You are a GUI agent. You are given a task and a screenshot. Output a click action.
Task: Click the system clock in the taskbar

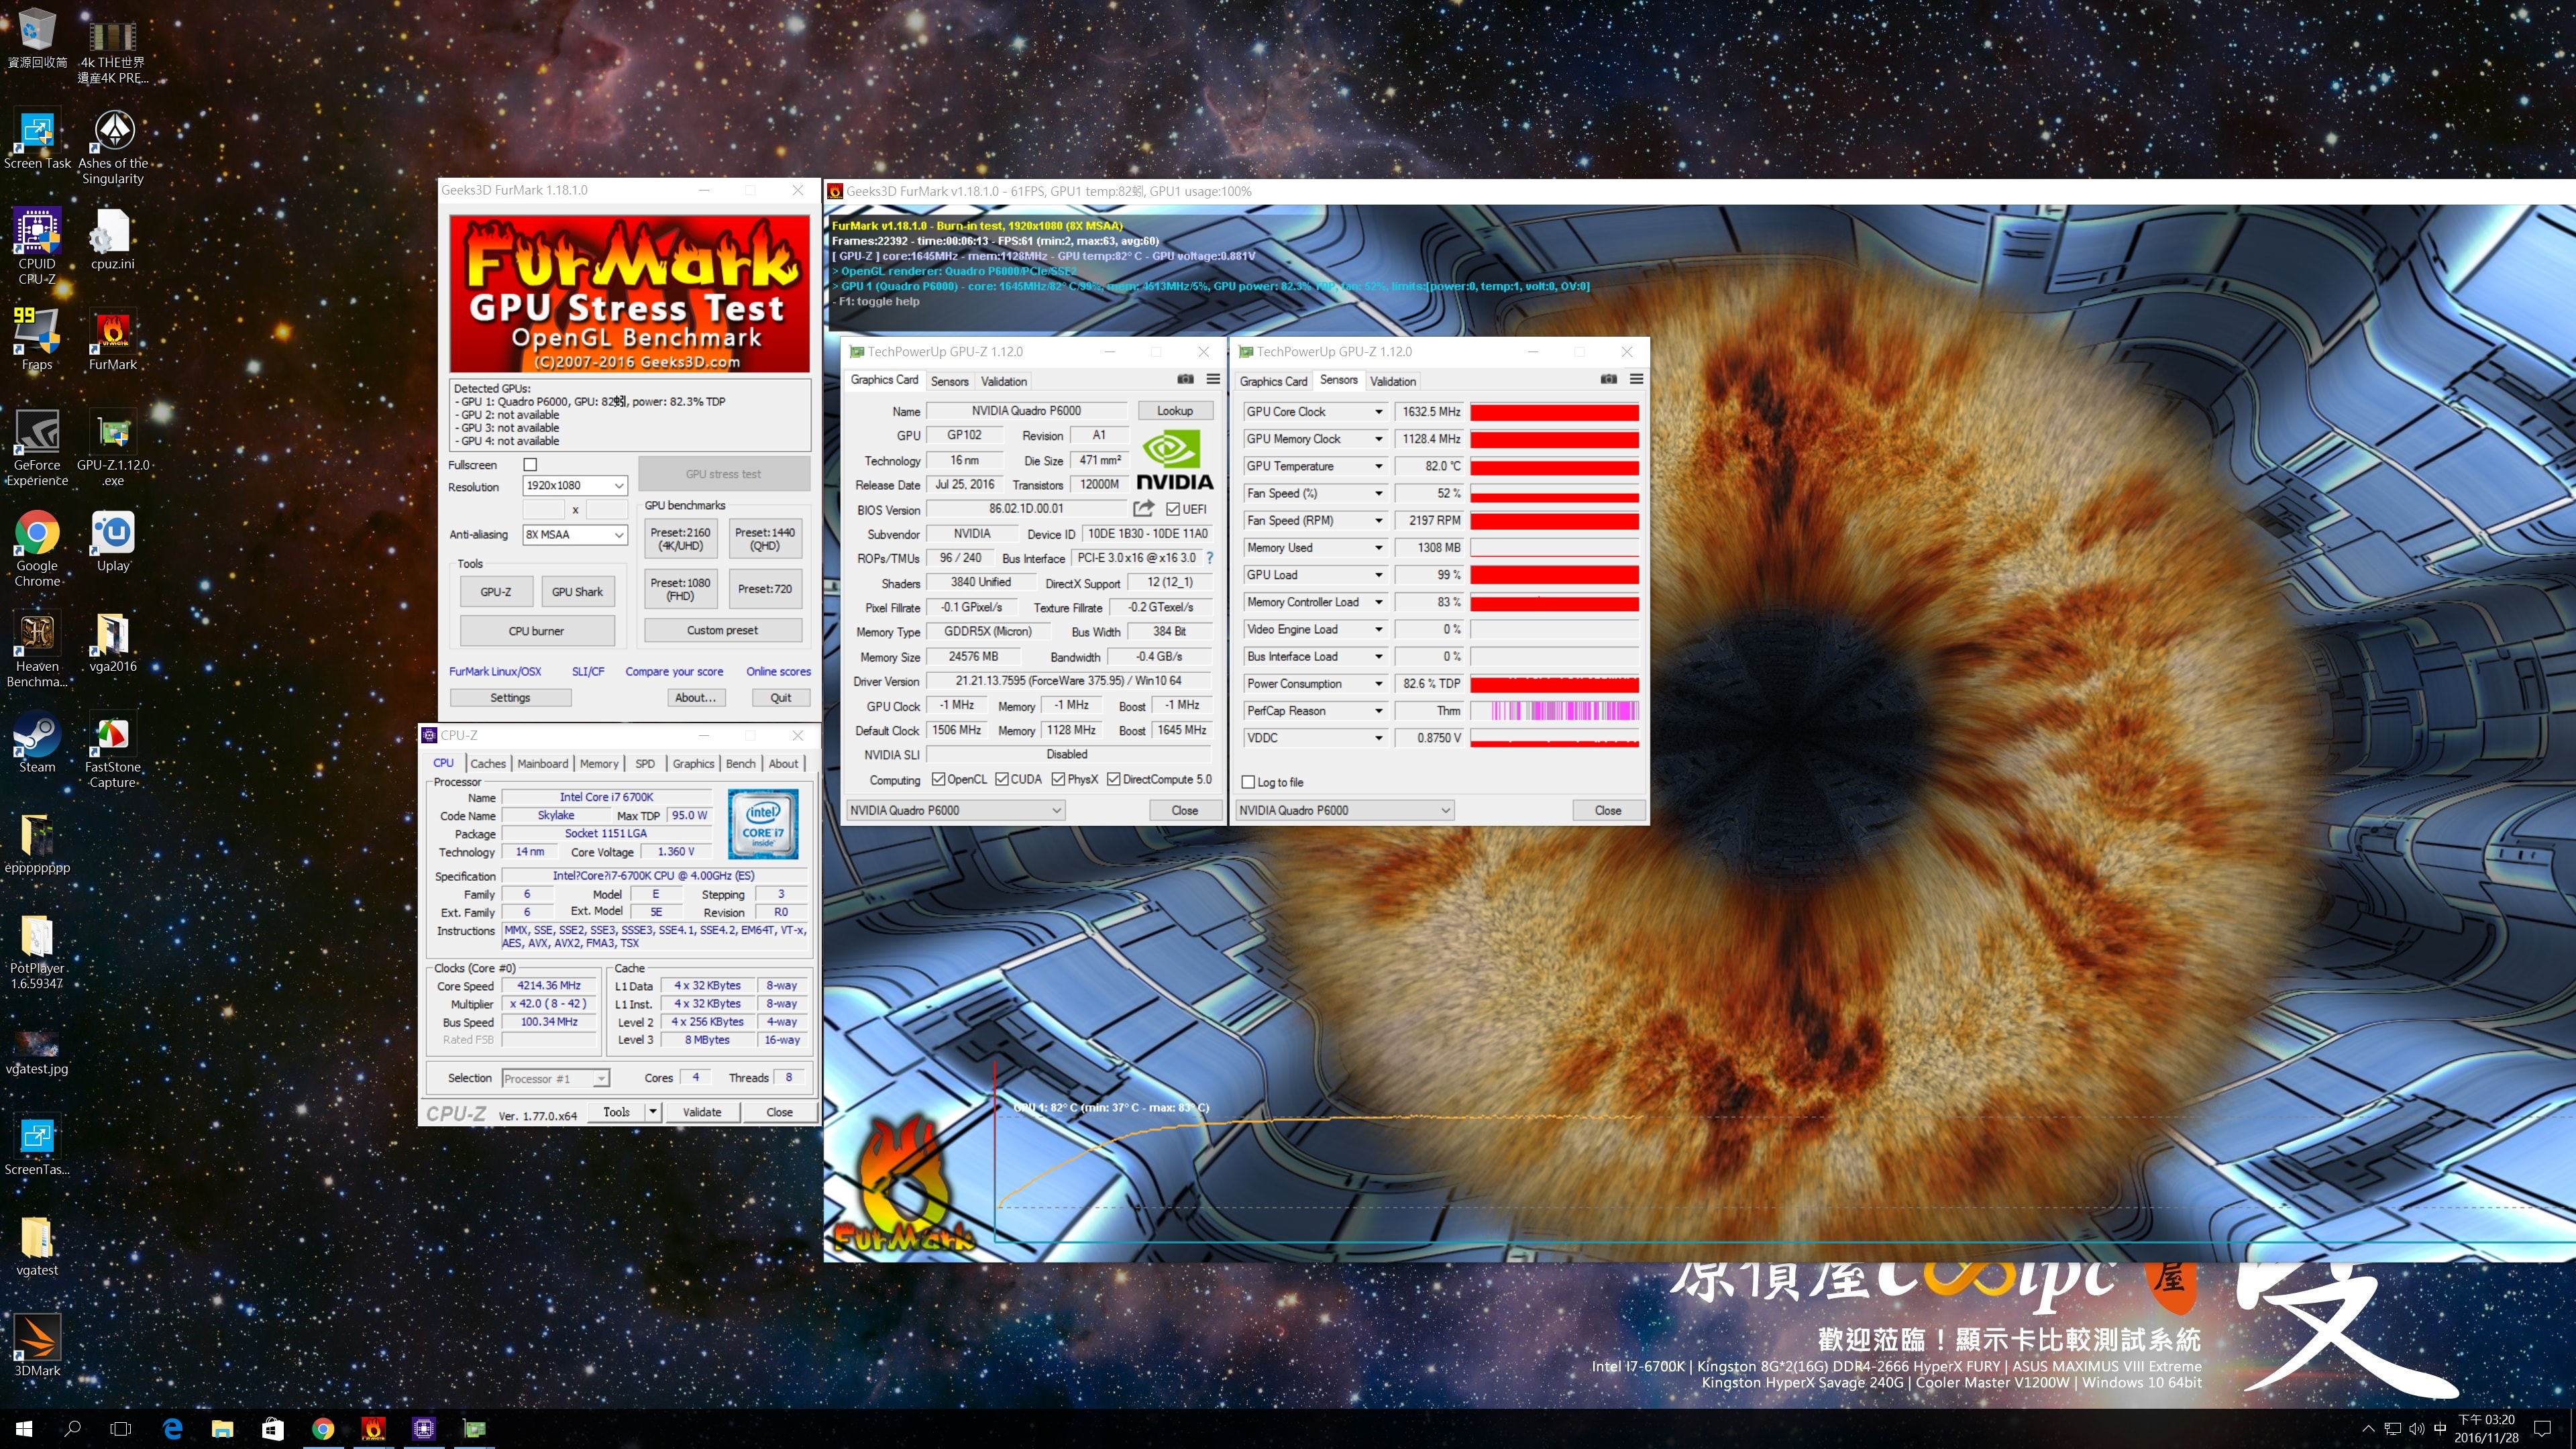tap(2485, 1428)
